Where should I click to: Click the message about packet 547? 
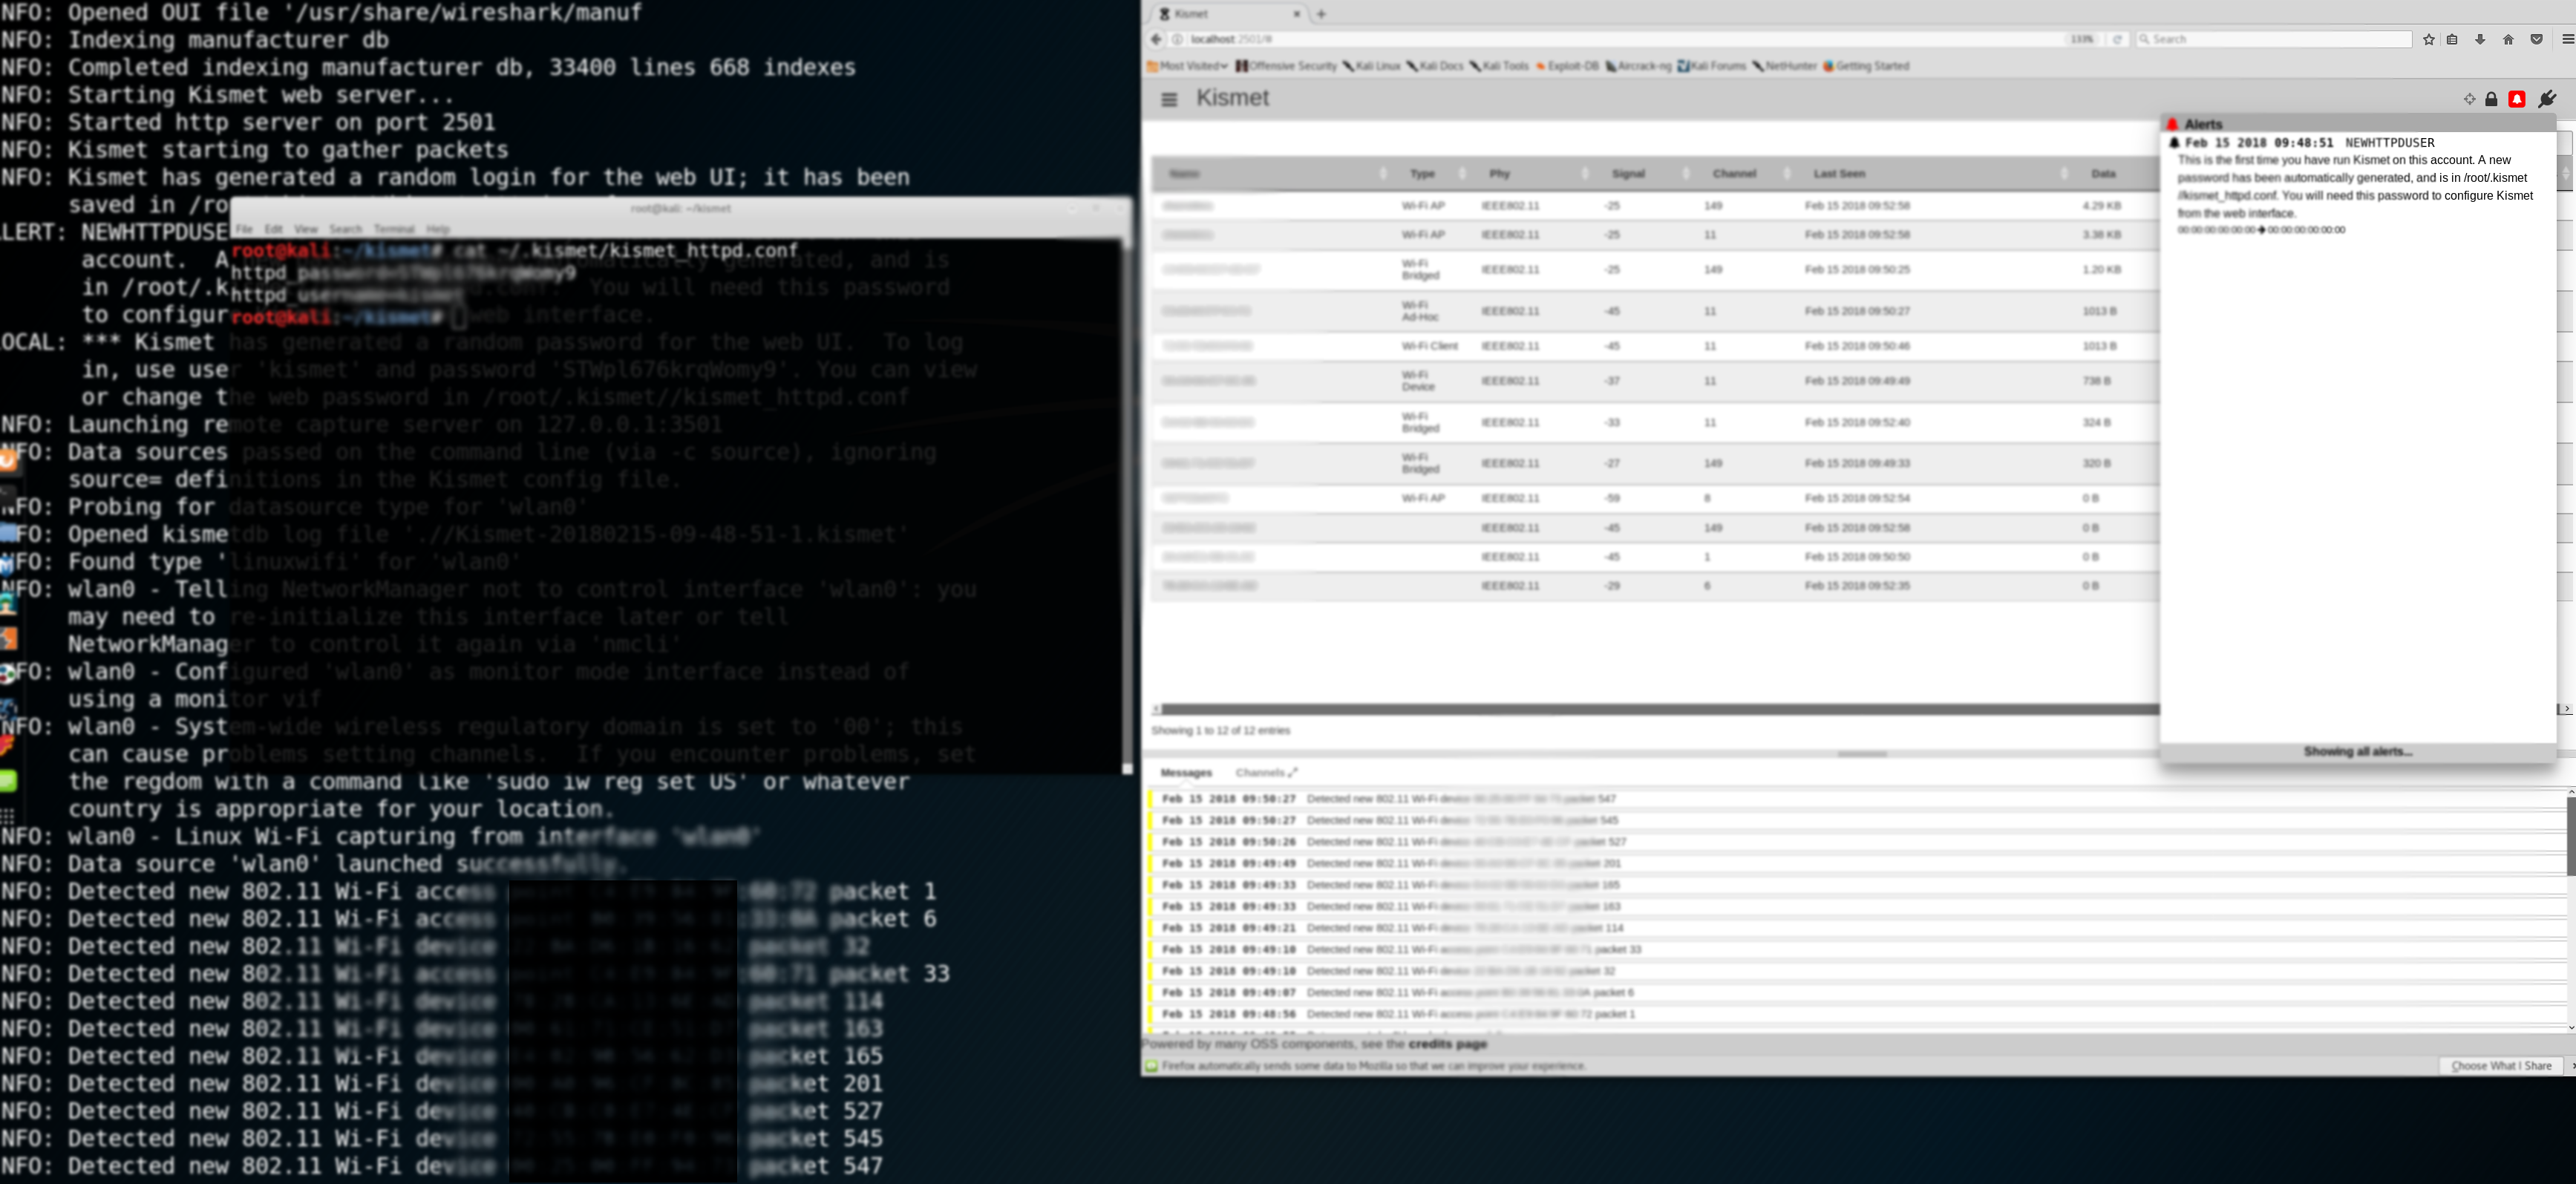click(1857, 799)
